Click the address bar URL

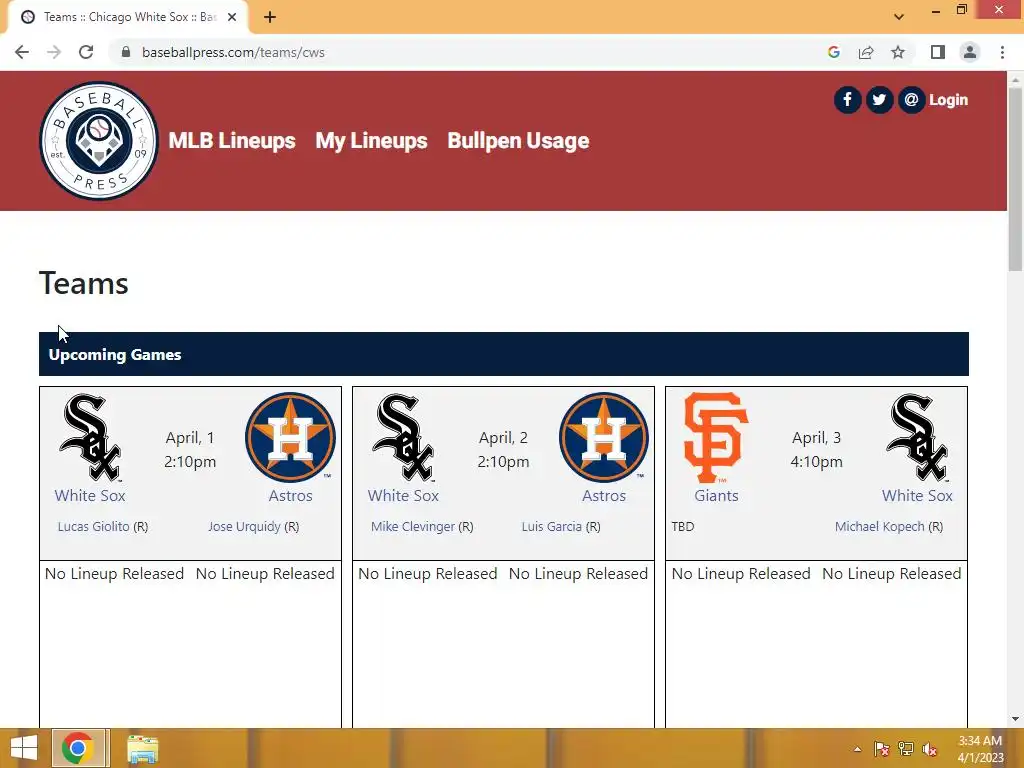[x=233, y=52]
